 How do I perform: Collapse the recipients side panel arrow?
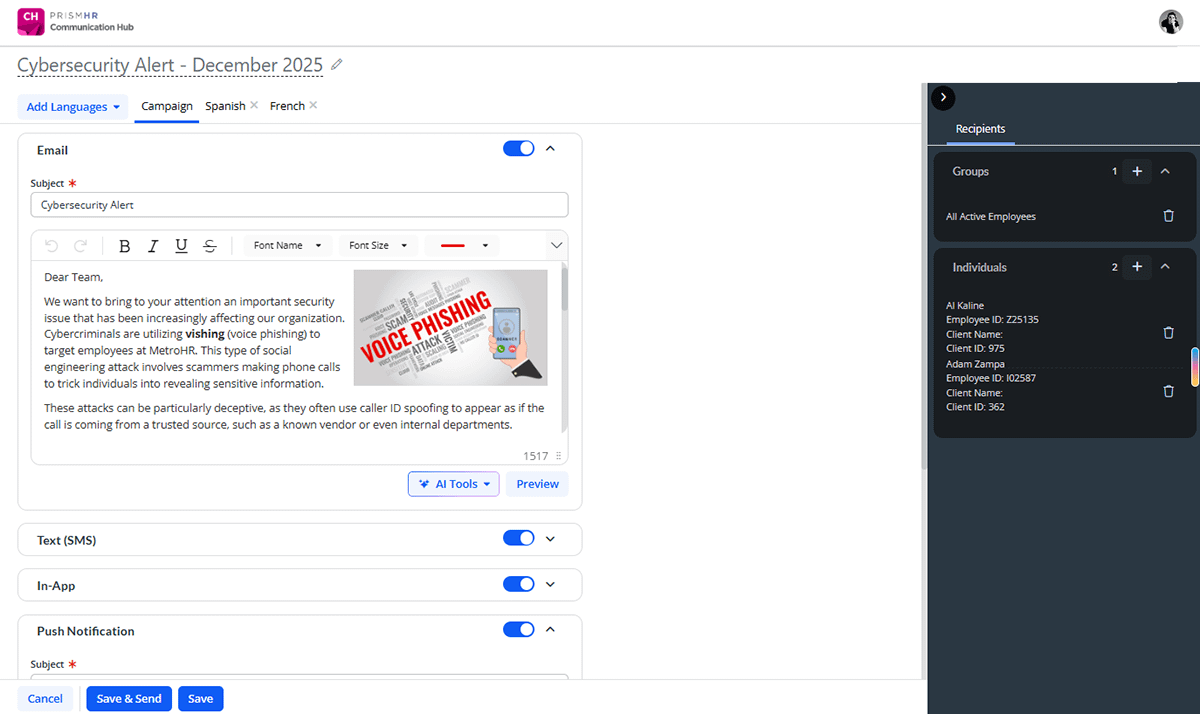[943, 97]
